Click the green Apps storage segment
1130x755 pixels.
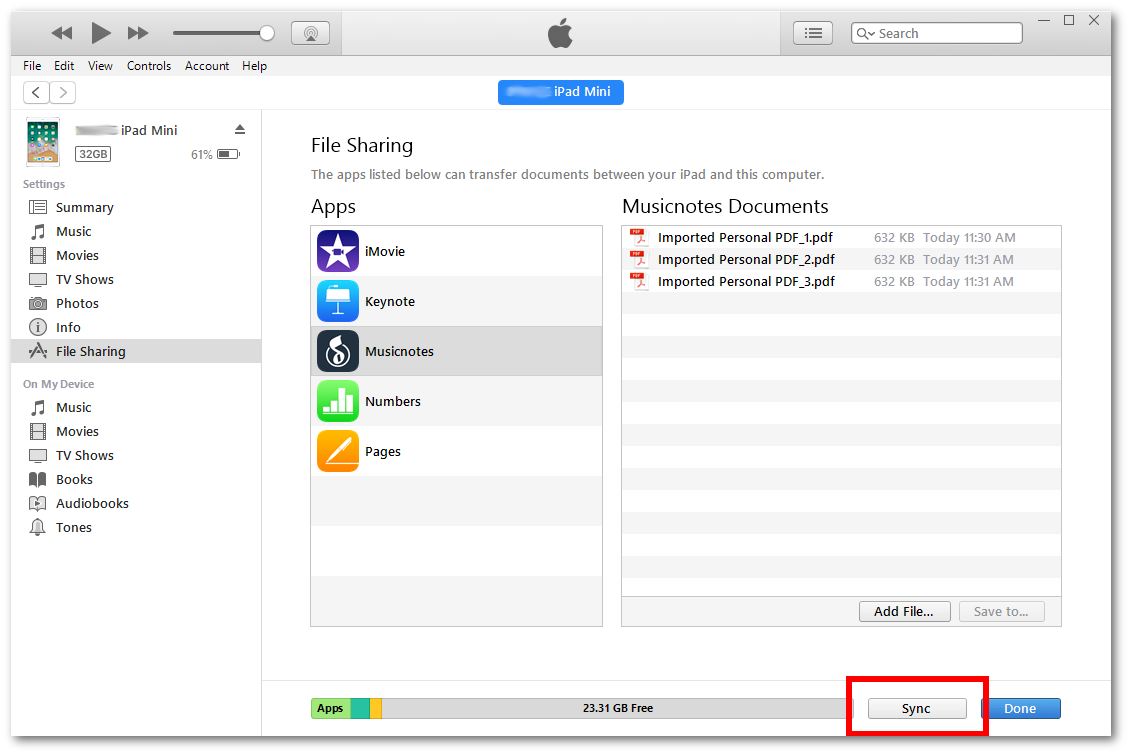331,708
